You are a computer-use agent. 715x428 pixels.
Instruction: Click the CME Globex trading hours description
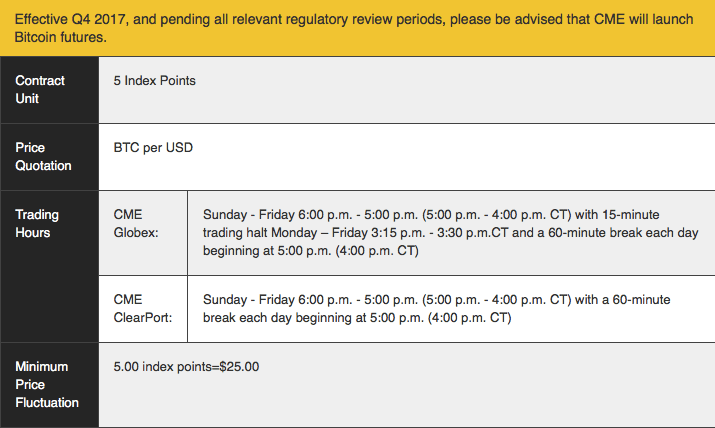click(451, 232)
